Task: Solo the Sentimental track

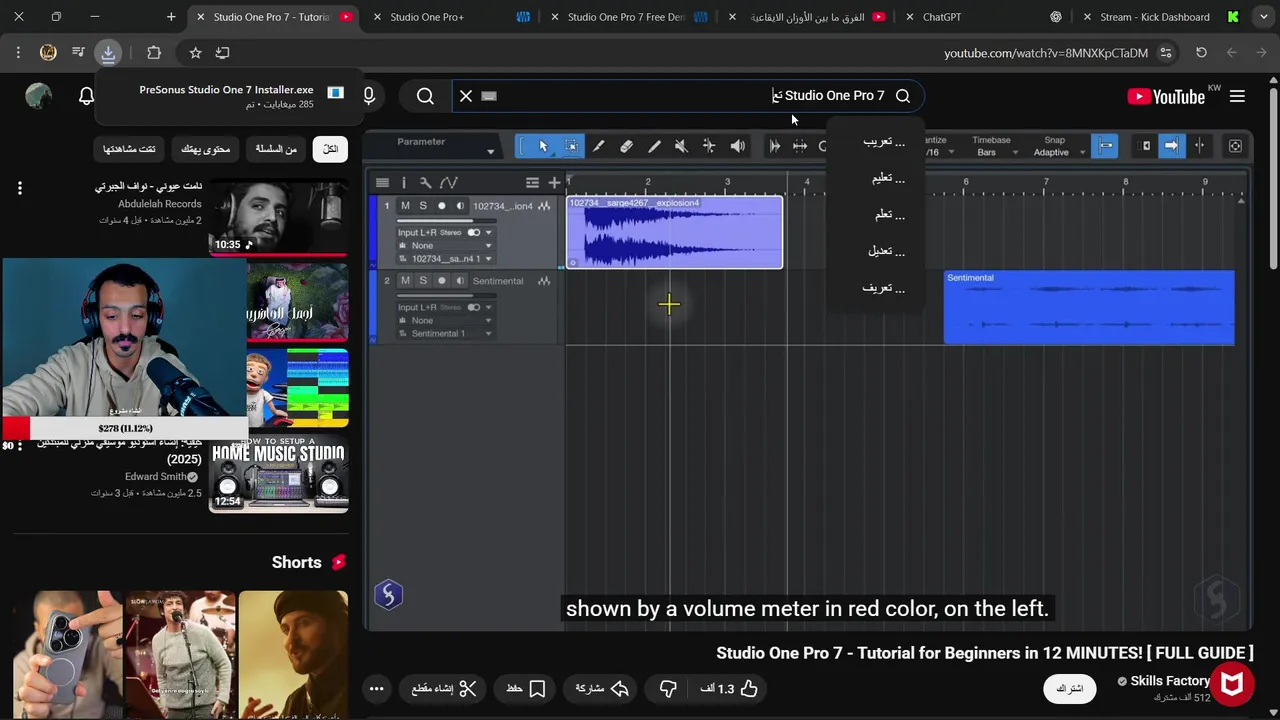Action: click(423, 281)
